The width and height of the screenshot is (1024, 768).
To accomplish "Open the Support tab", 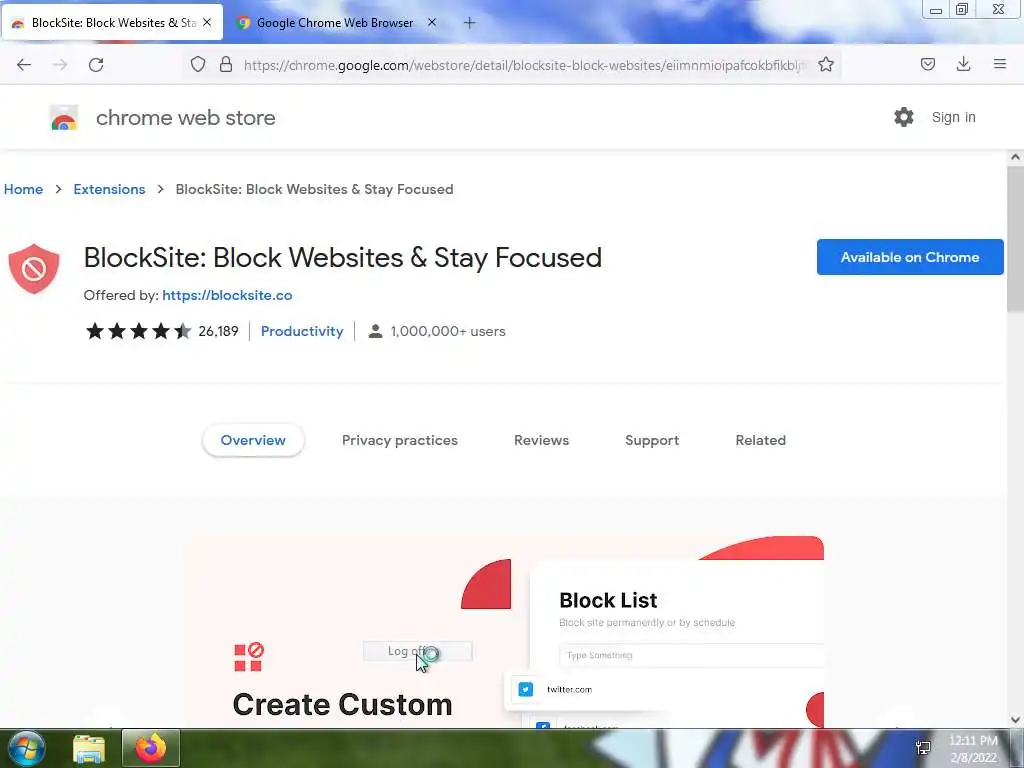I will point(652,440).
